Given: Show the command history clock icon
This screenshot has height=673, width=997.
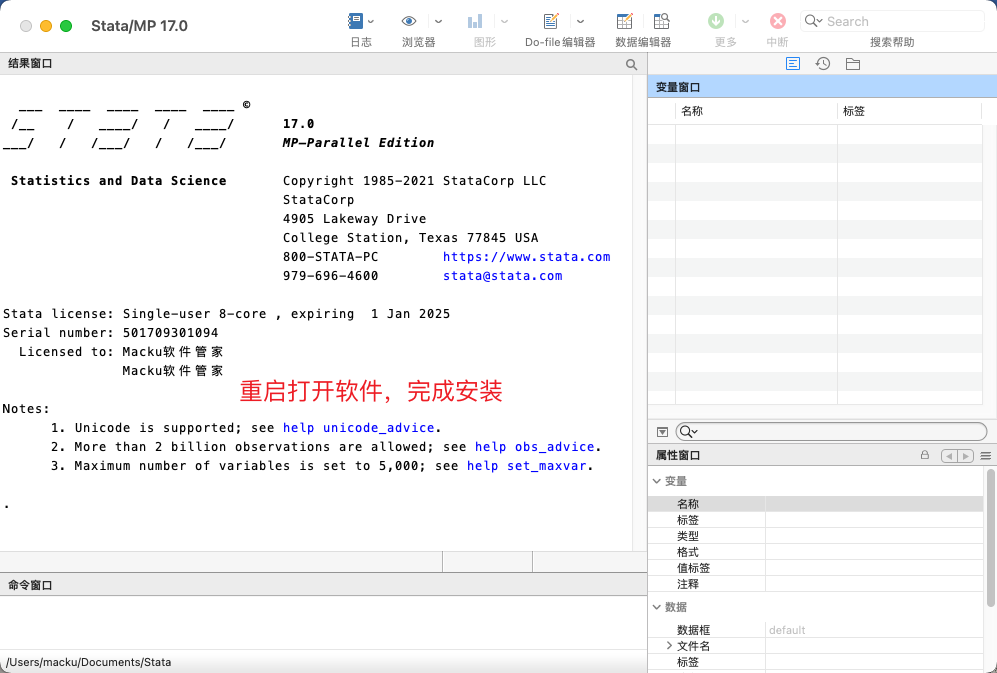Looking at the screenshot, I should [823, 64].
